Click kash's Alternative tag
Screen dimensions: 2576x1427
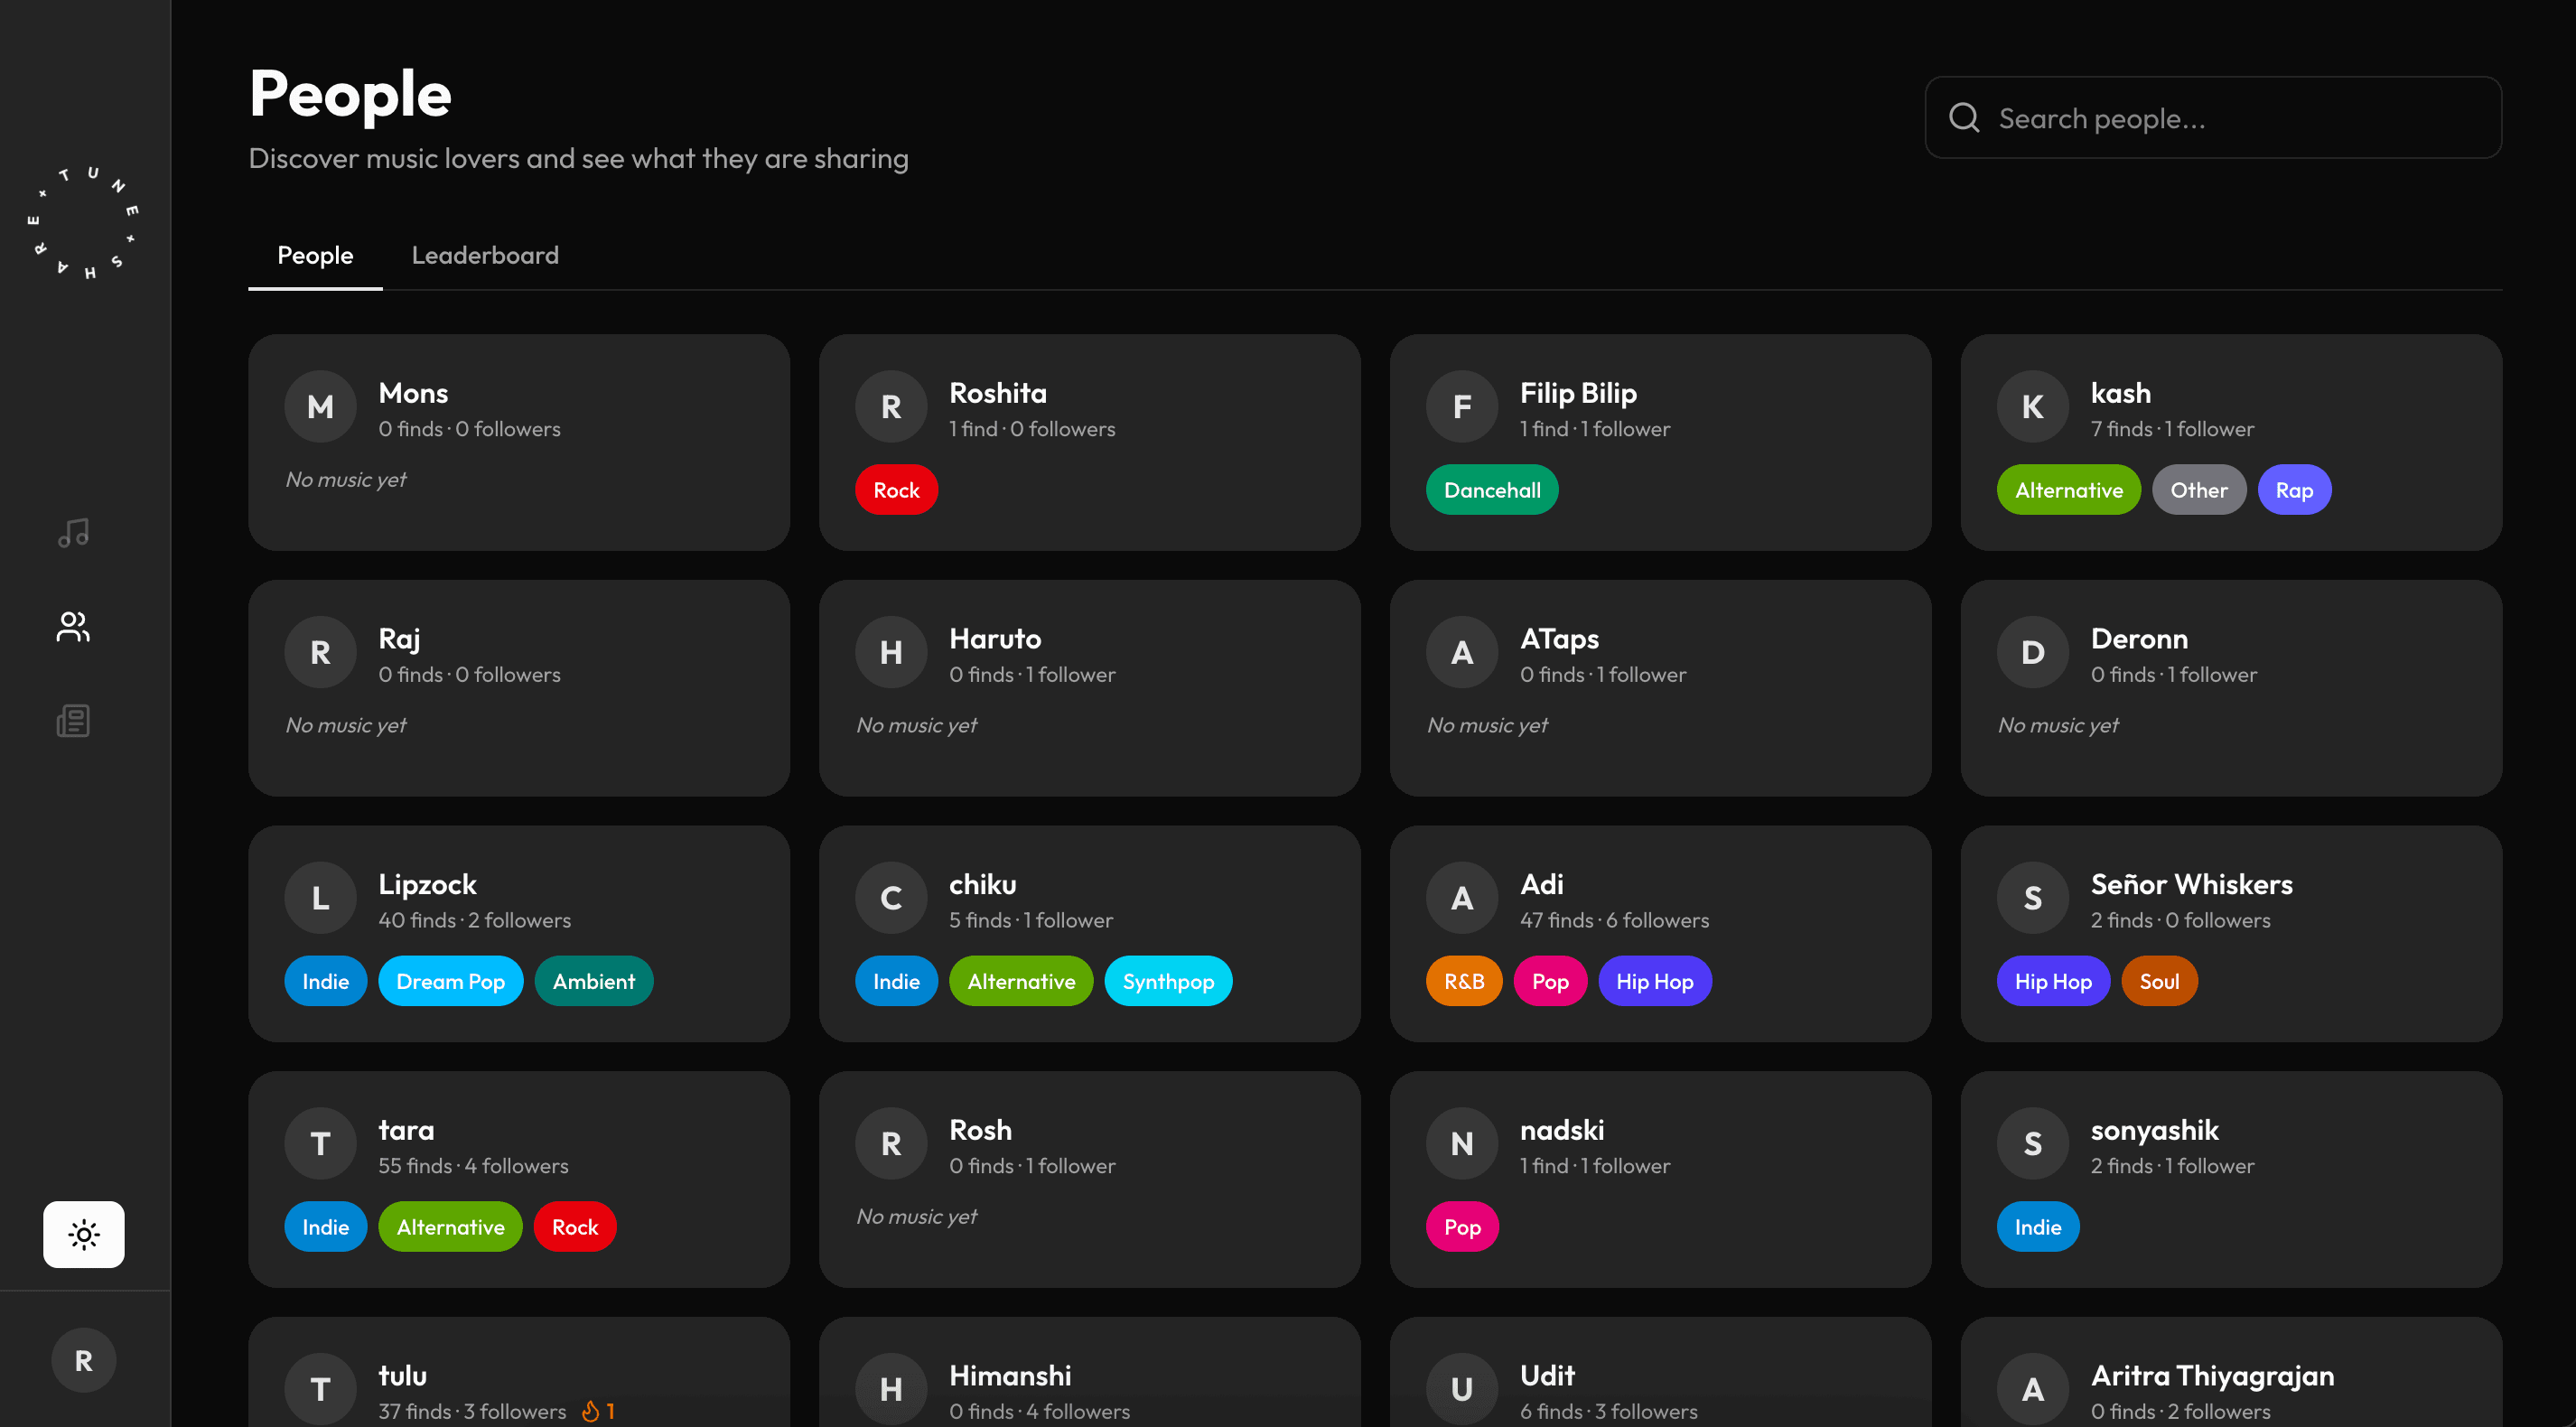coord(2068,490)
